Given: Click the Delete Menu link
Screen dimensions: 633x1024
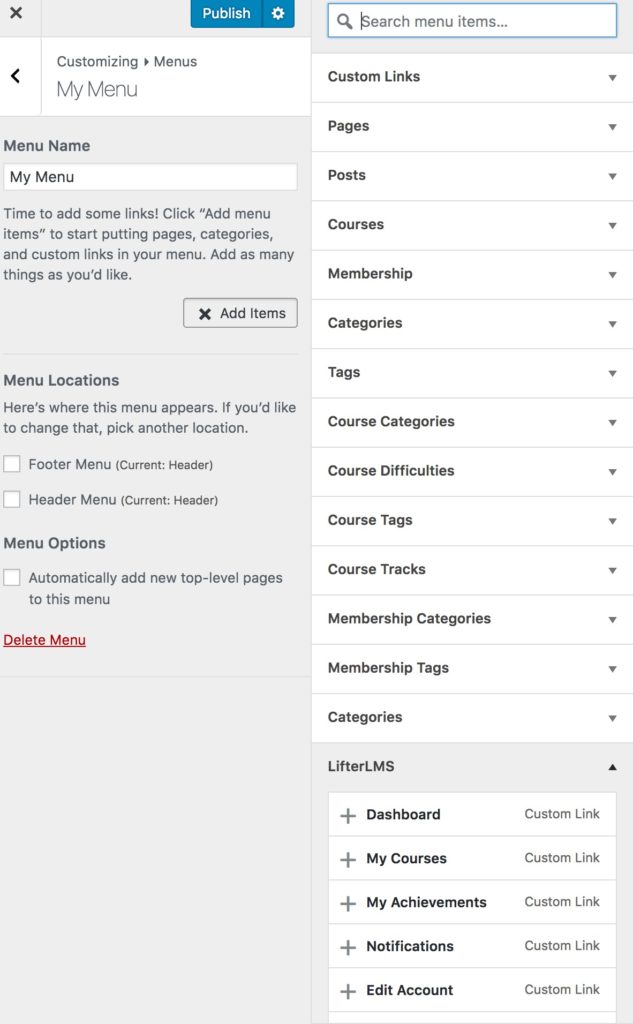Looking at the screenshot, I should point(44,640).
